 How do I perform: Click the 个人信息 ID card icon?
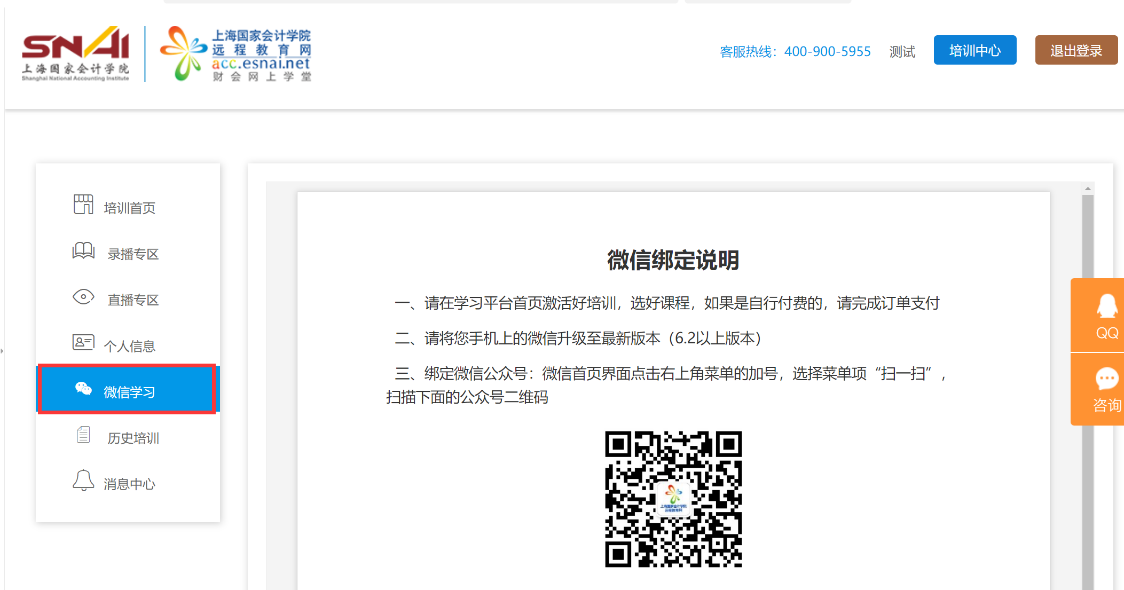[x=83, y=343]
